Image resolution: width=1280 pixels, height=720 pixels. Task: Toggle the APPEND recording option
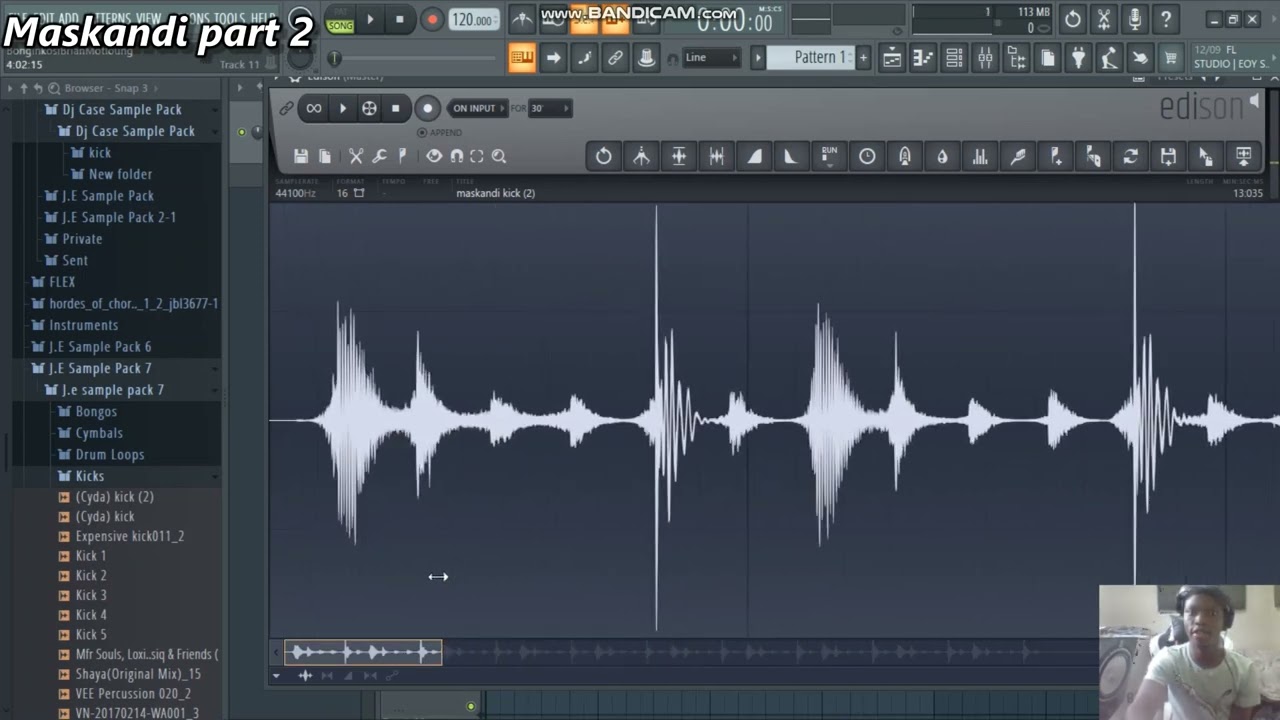click(440, 132)
